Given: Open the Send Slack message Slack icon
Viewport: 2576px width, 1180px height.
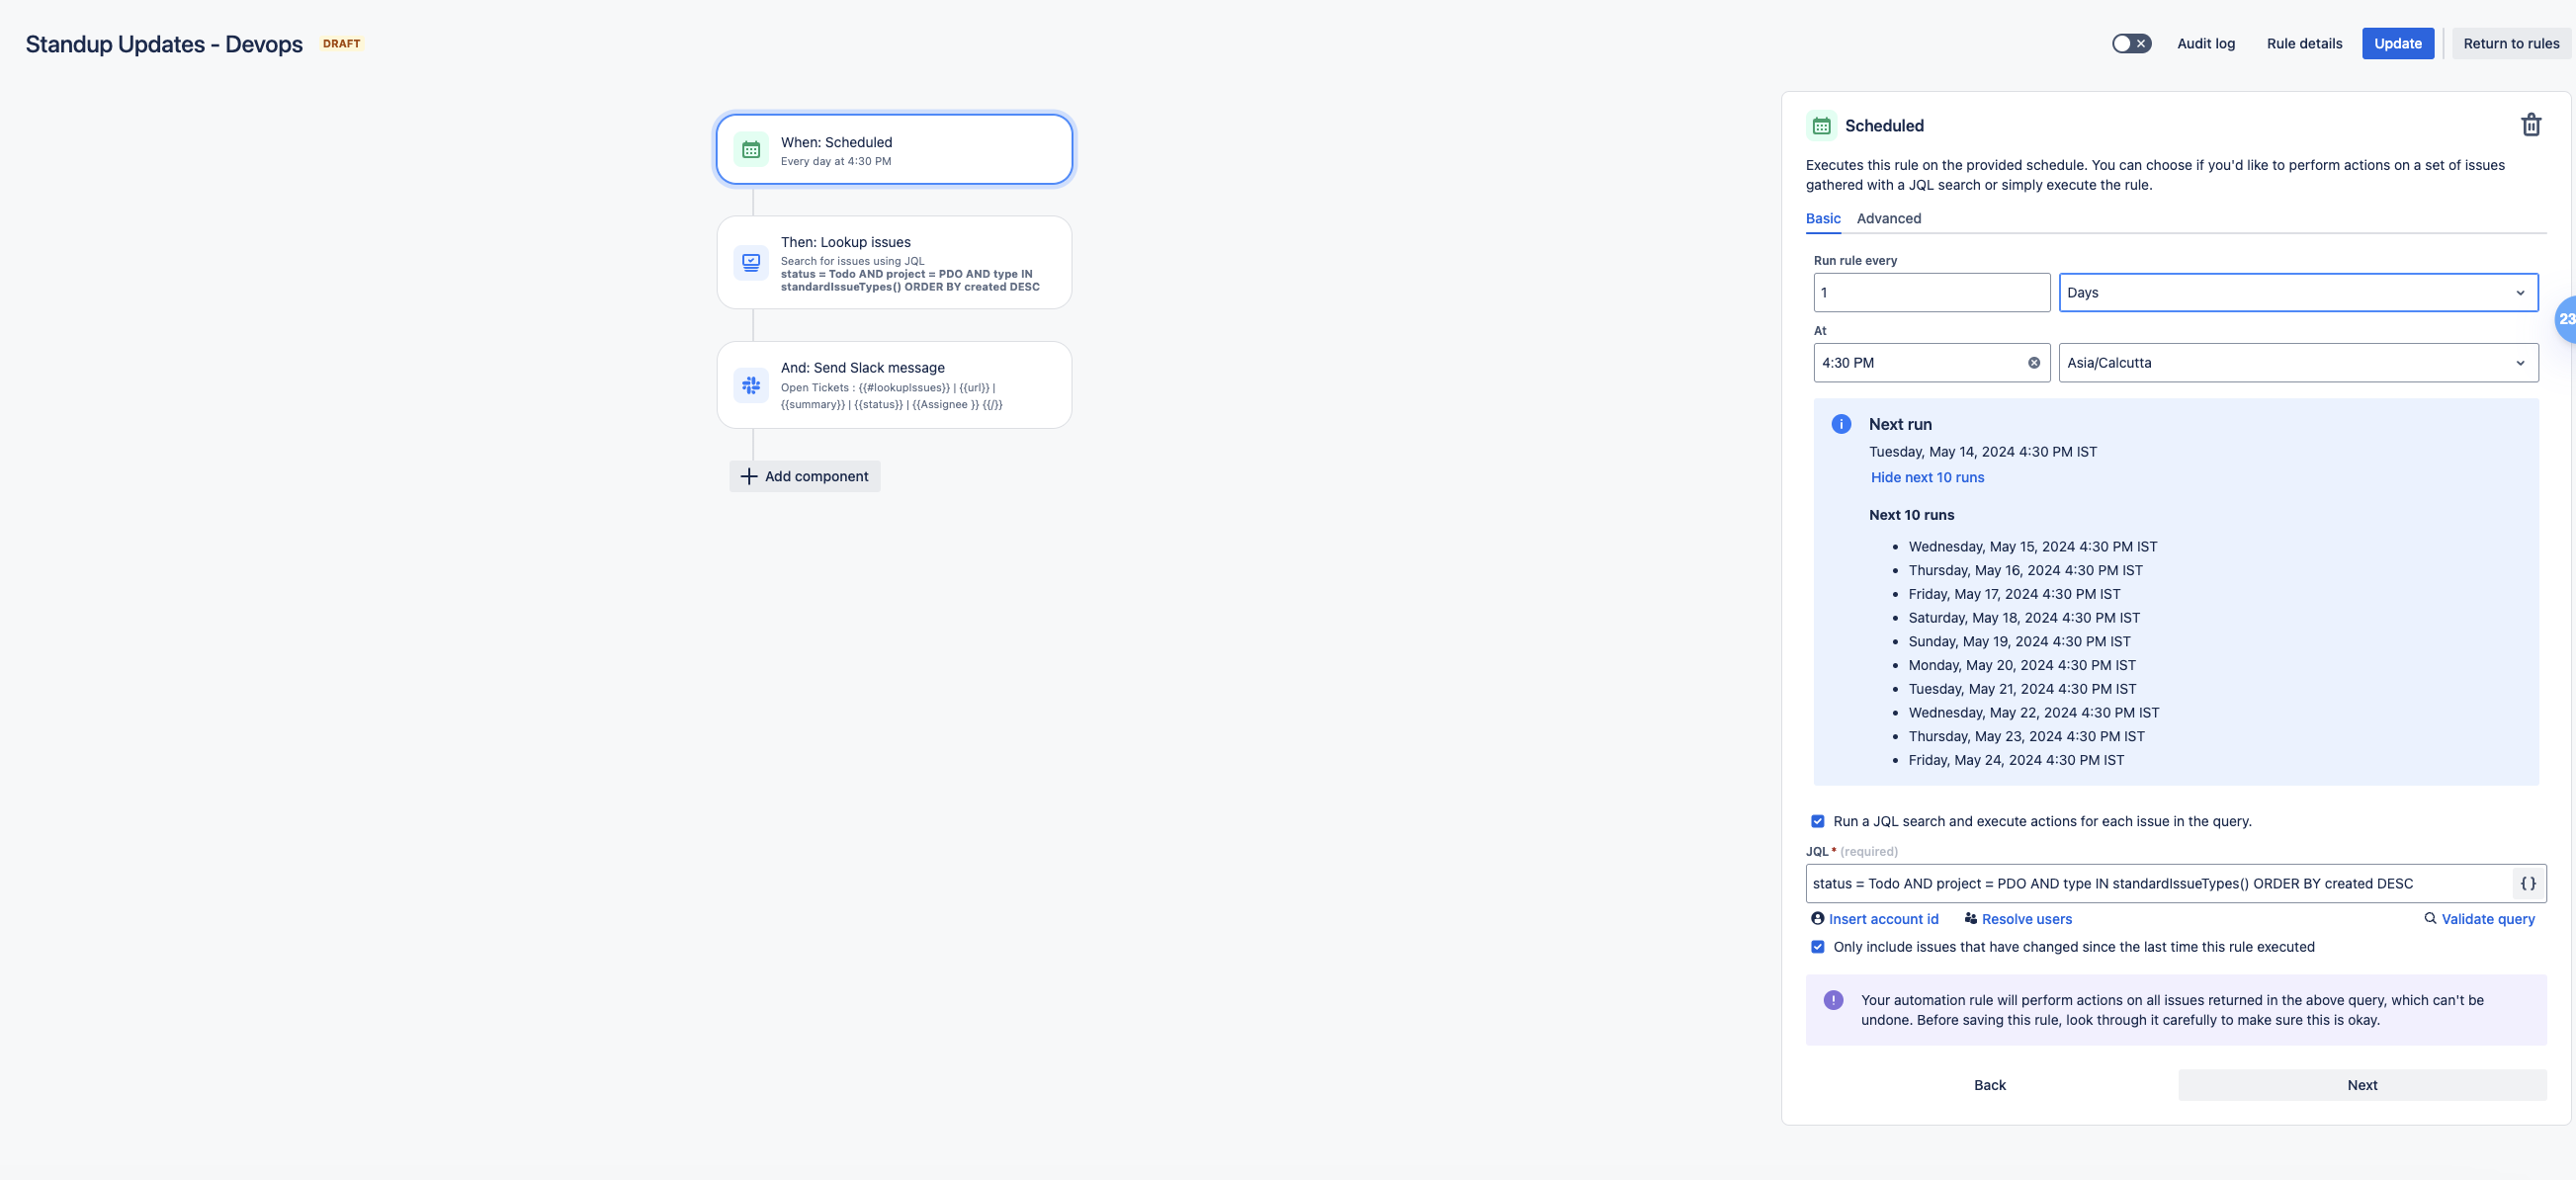Looking at the screenshot, I should click(x=751, y=385).
